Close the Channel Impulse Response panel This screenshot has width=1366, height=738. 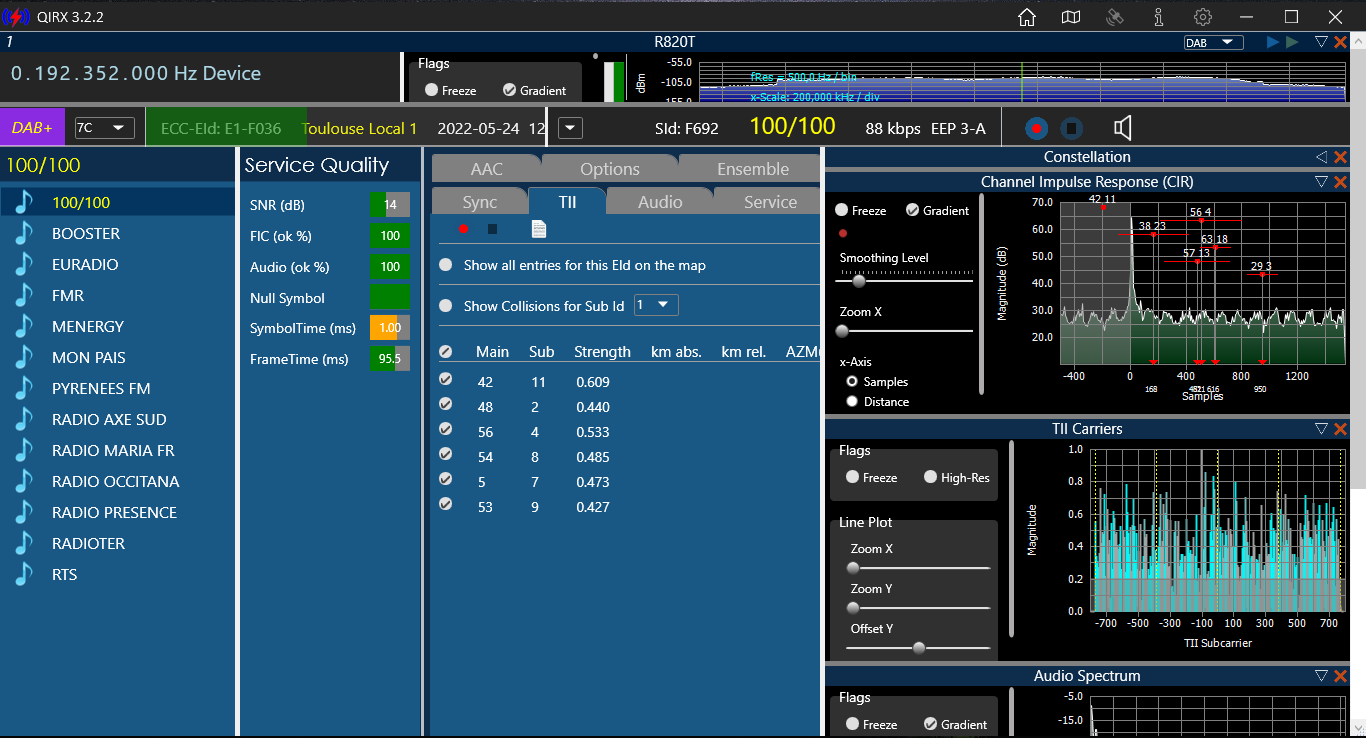coord(1340,182)
